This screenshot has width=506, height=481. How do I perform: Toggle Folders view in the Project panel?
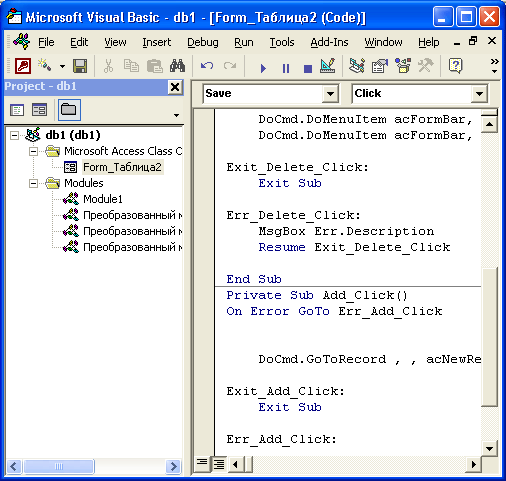[69, 110]
